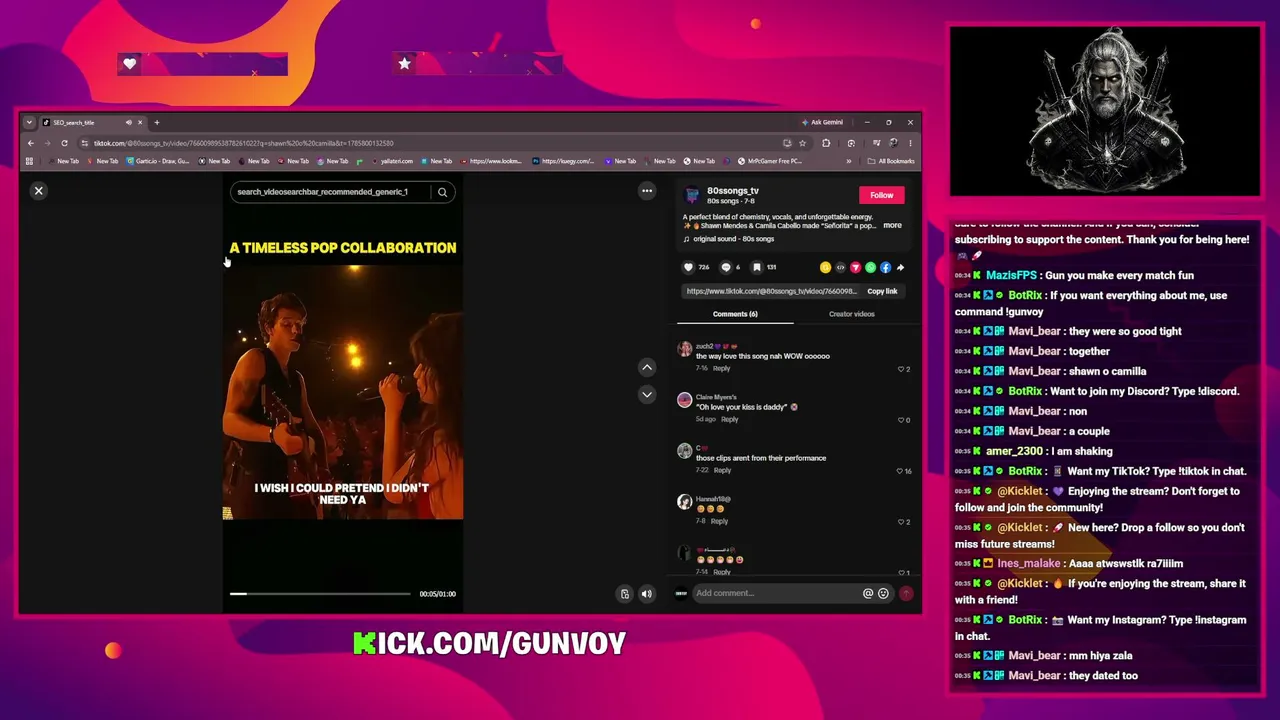Reply to Hannah18@'s comment

click(x=719, y=521)
